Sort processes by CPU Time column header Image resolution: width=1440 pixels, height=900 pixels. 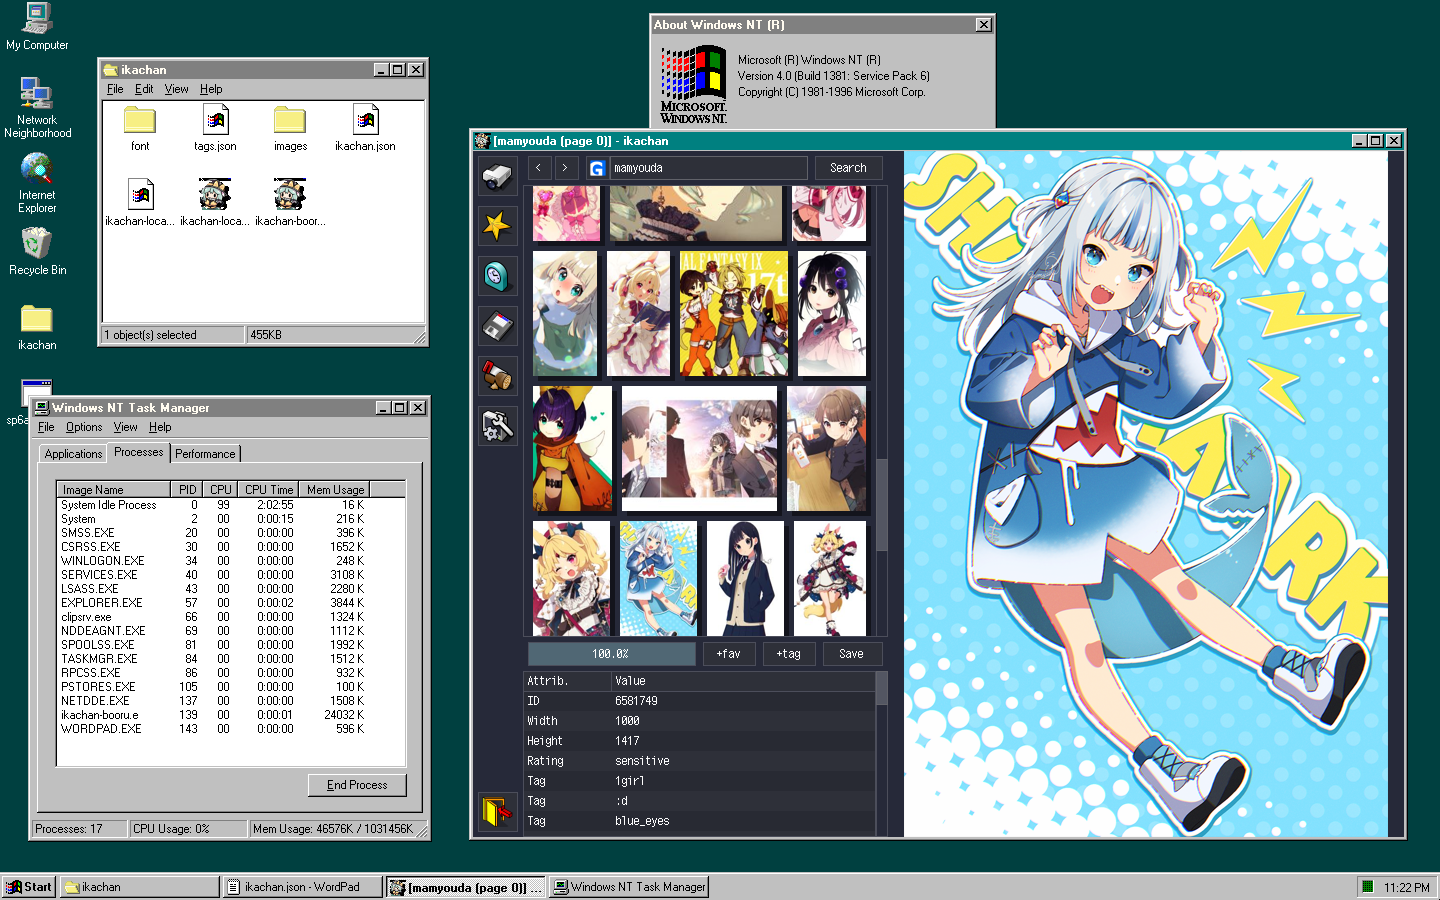click(x=269, y=490)
